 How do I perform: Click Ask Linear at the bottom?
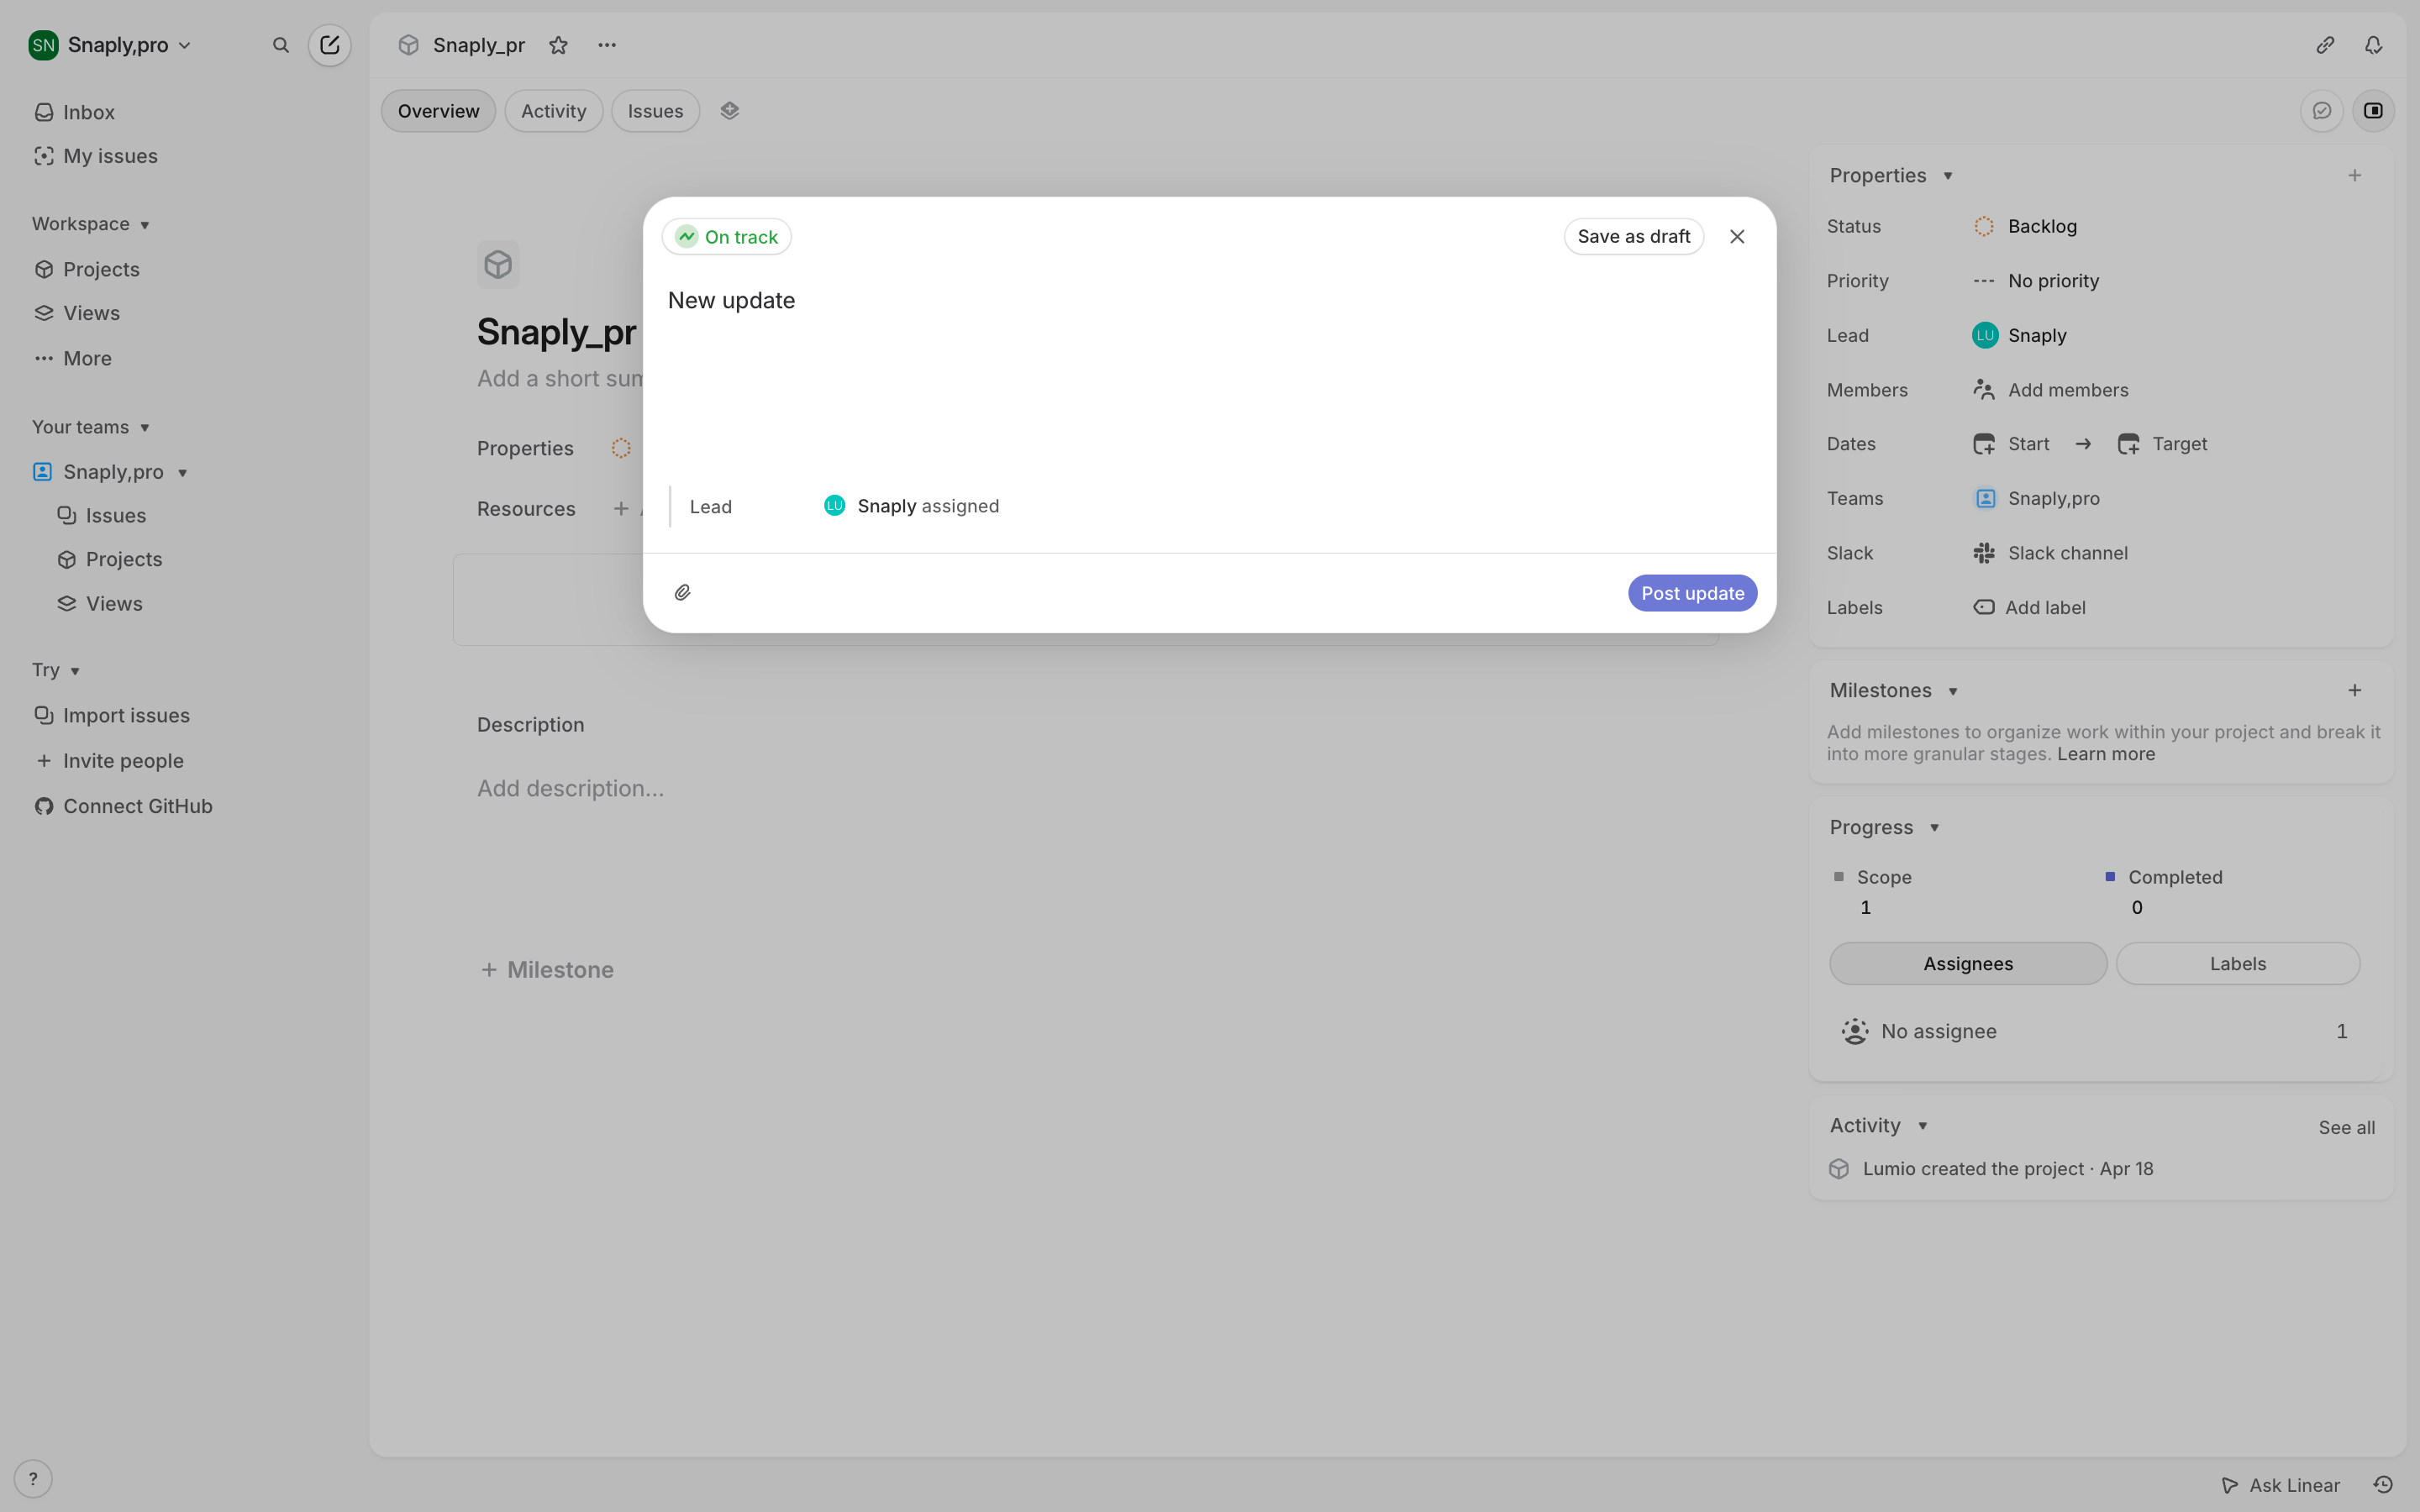2280,1485
